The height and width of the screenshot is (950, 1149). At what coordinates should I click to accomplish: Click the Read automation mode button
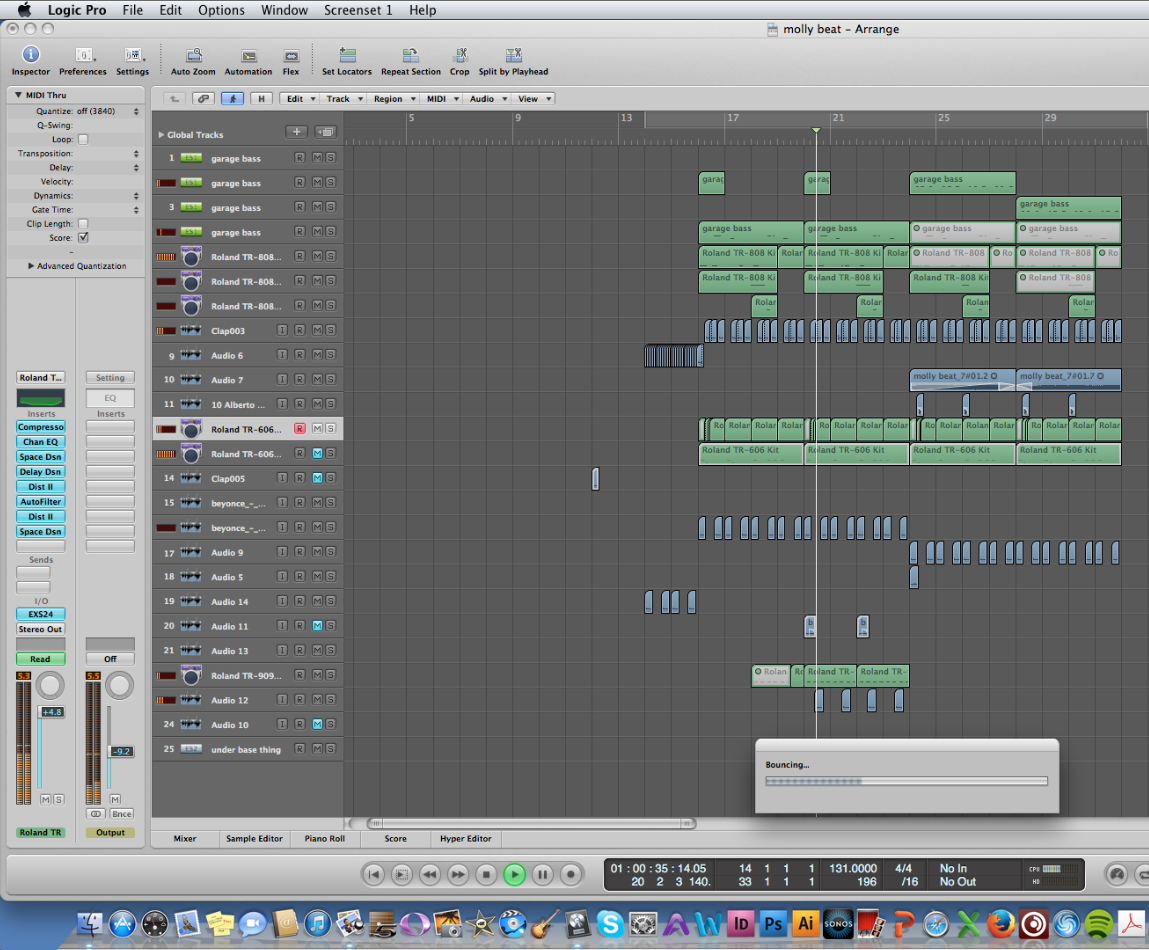pyautogui.click(x=40, y=659)
